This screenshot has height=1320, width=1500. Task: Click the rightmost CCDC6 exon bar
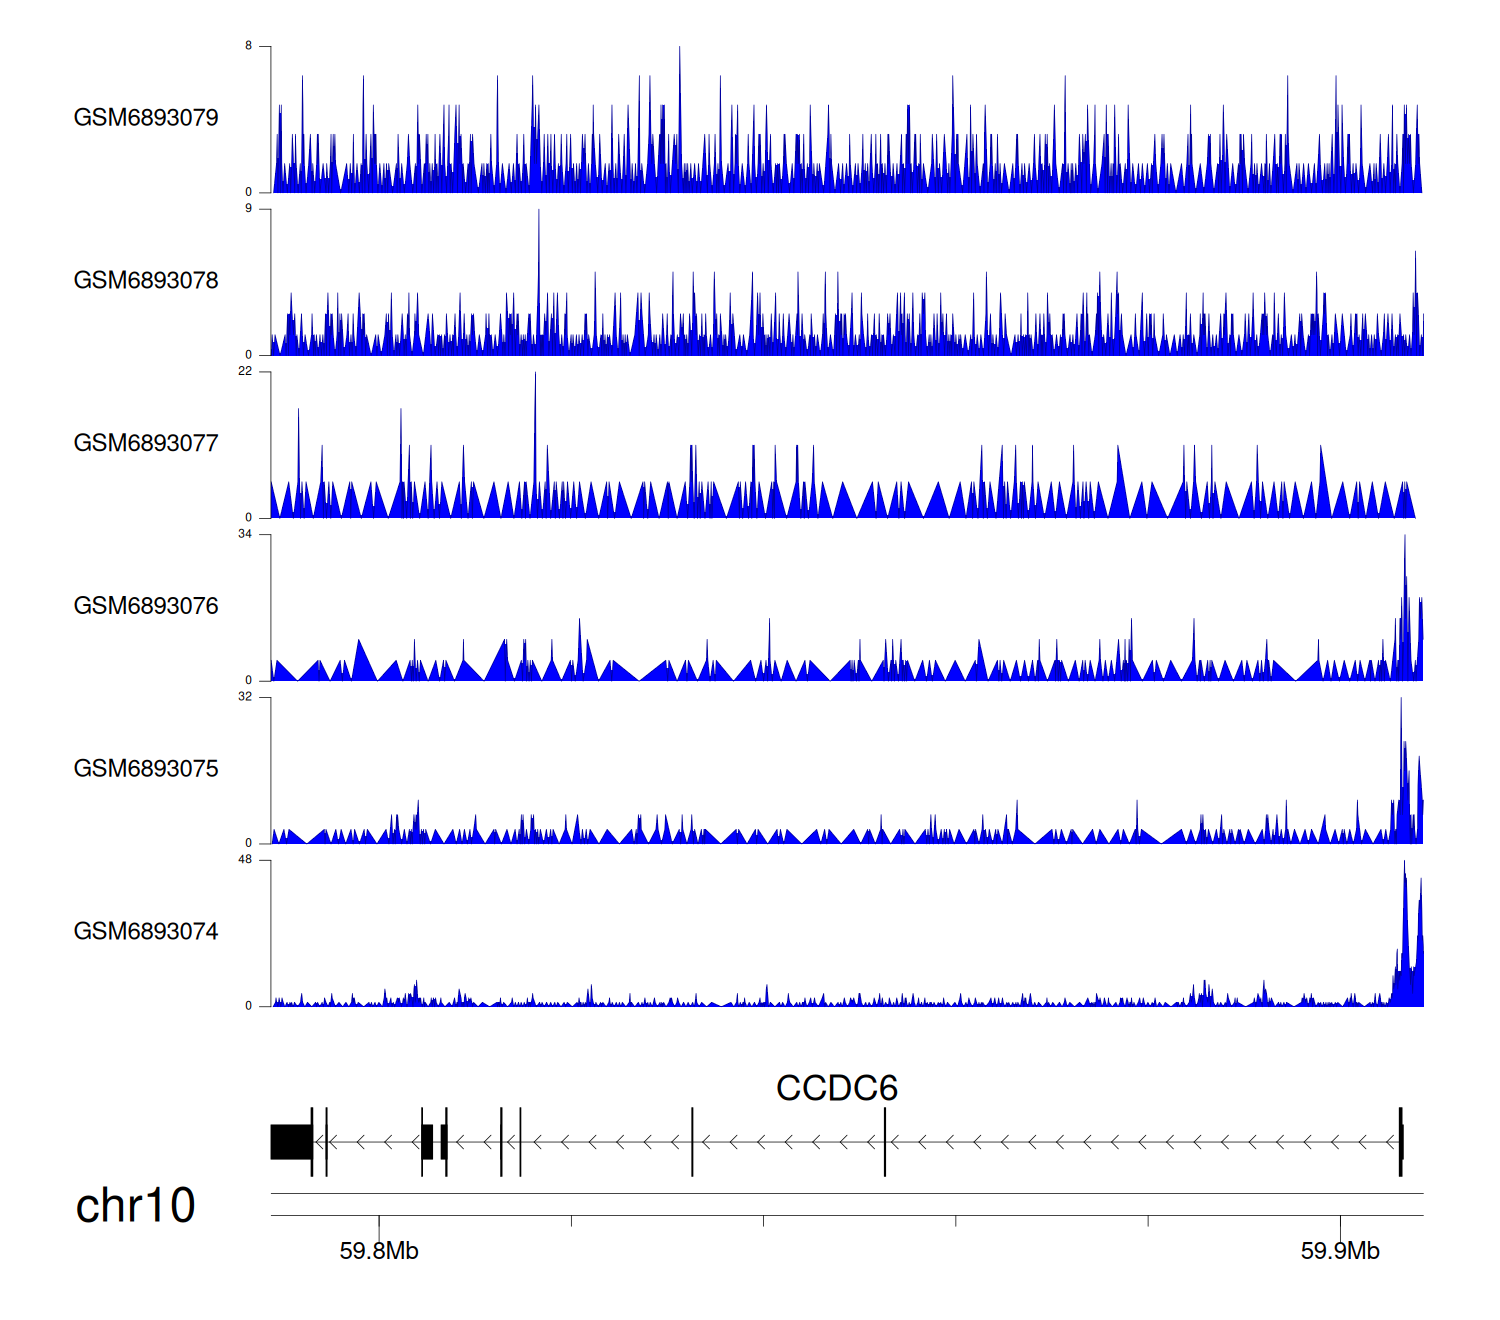point(1401,1142)
